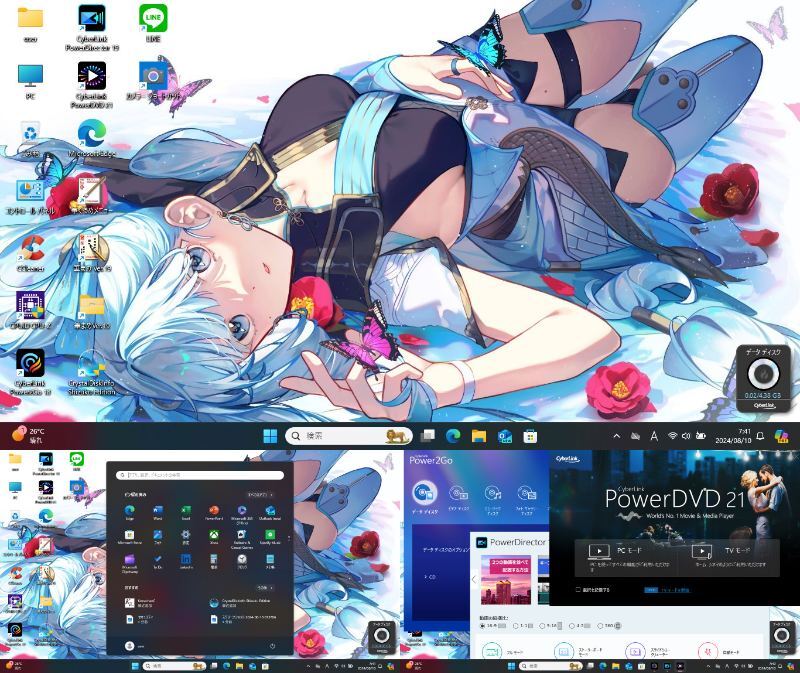Tick the remember choice checkbox in PowerDVD
Image resolution: width=800 pixels, height=673 pixels.
tap(578, 590)
